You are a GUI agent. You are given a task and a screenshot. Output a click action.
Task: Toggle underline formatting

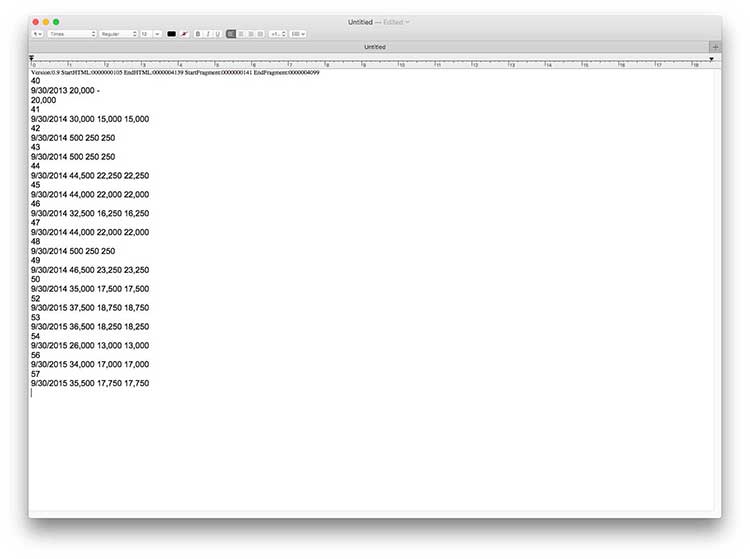(217, 34)
